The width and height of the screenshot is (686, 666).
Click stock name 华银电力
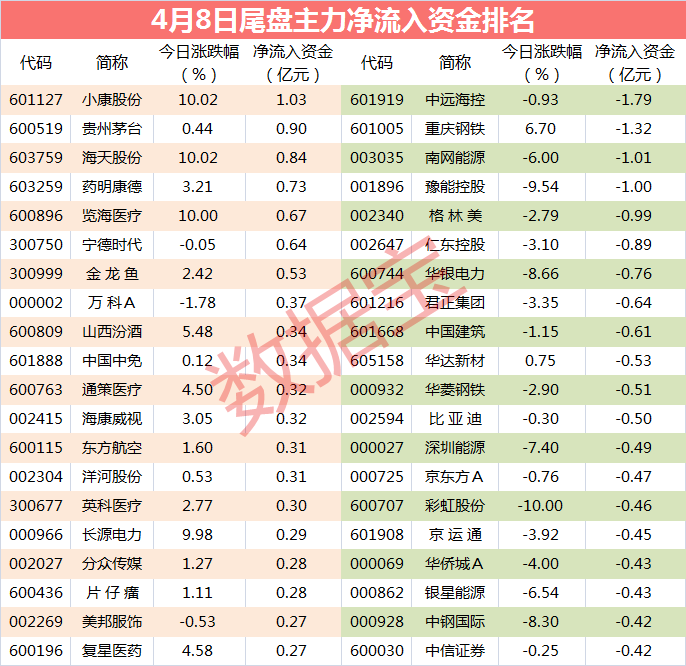[x=455, y=274]
